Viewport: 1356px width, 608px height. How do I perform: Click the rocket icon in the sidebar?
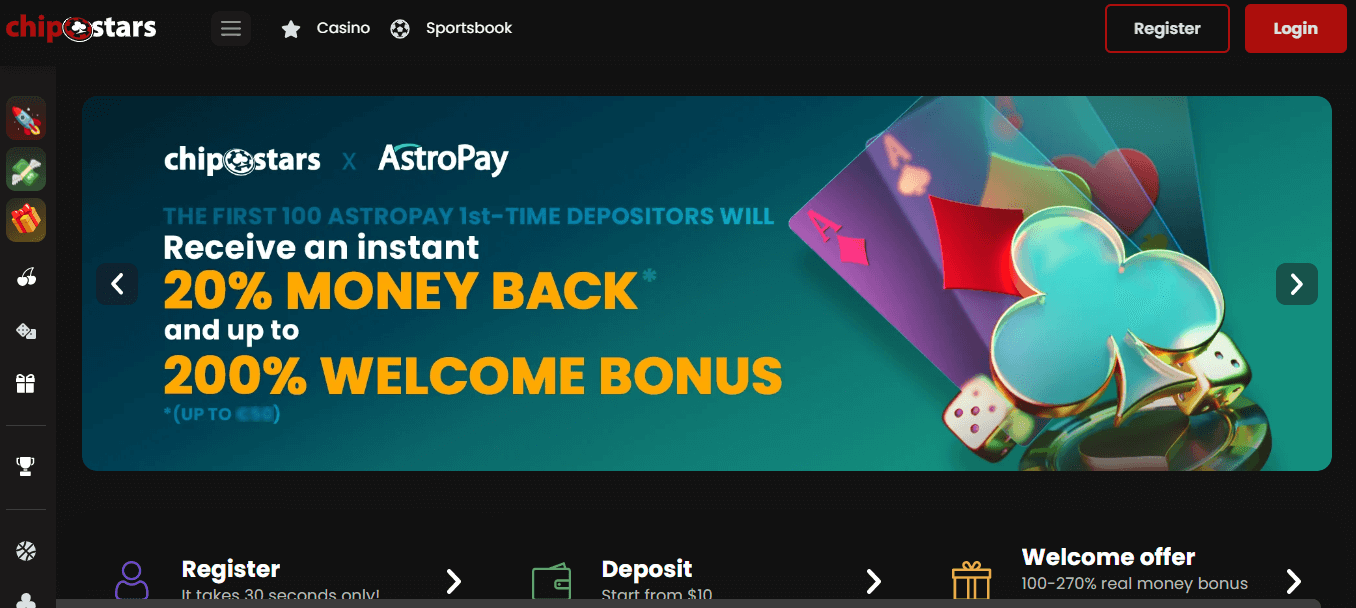pos(27,118)
